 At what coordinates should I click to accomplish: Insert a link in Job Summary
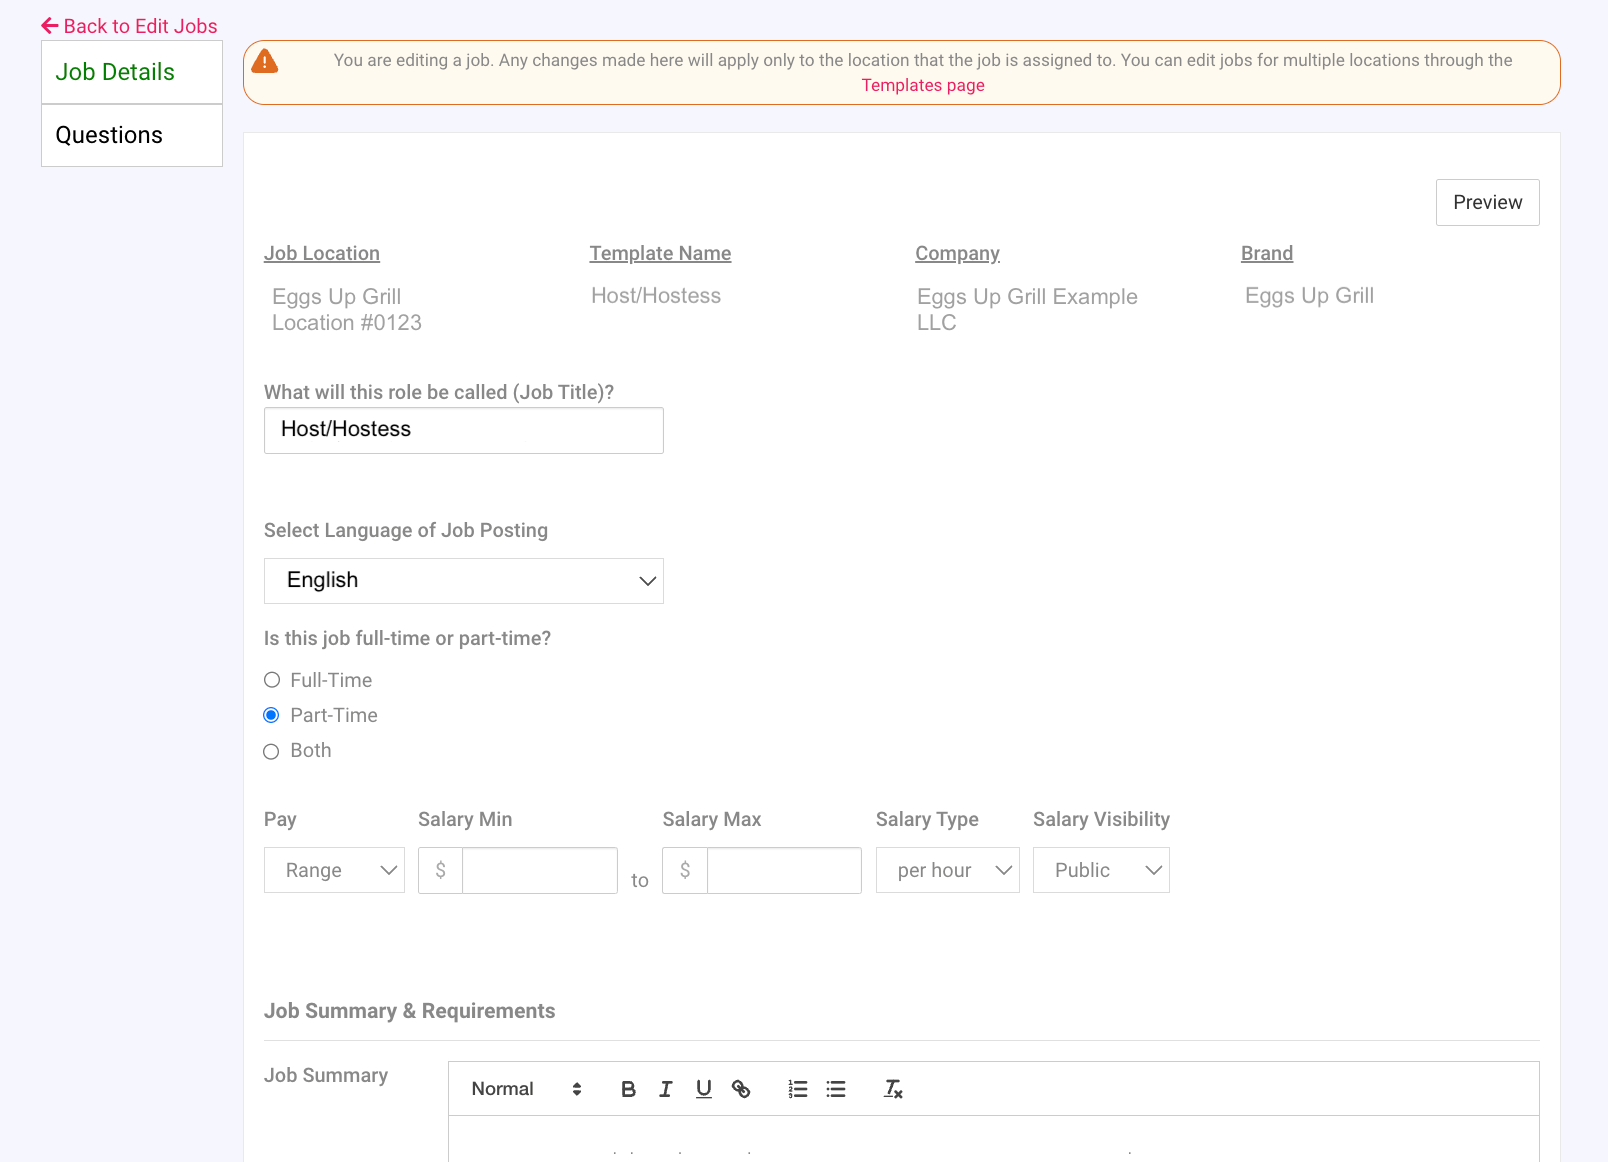[741, 1089]
